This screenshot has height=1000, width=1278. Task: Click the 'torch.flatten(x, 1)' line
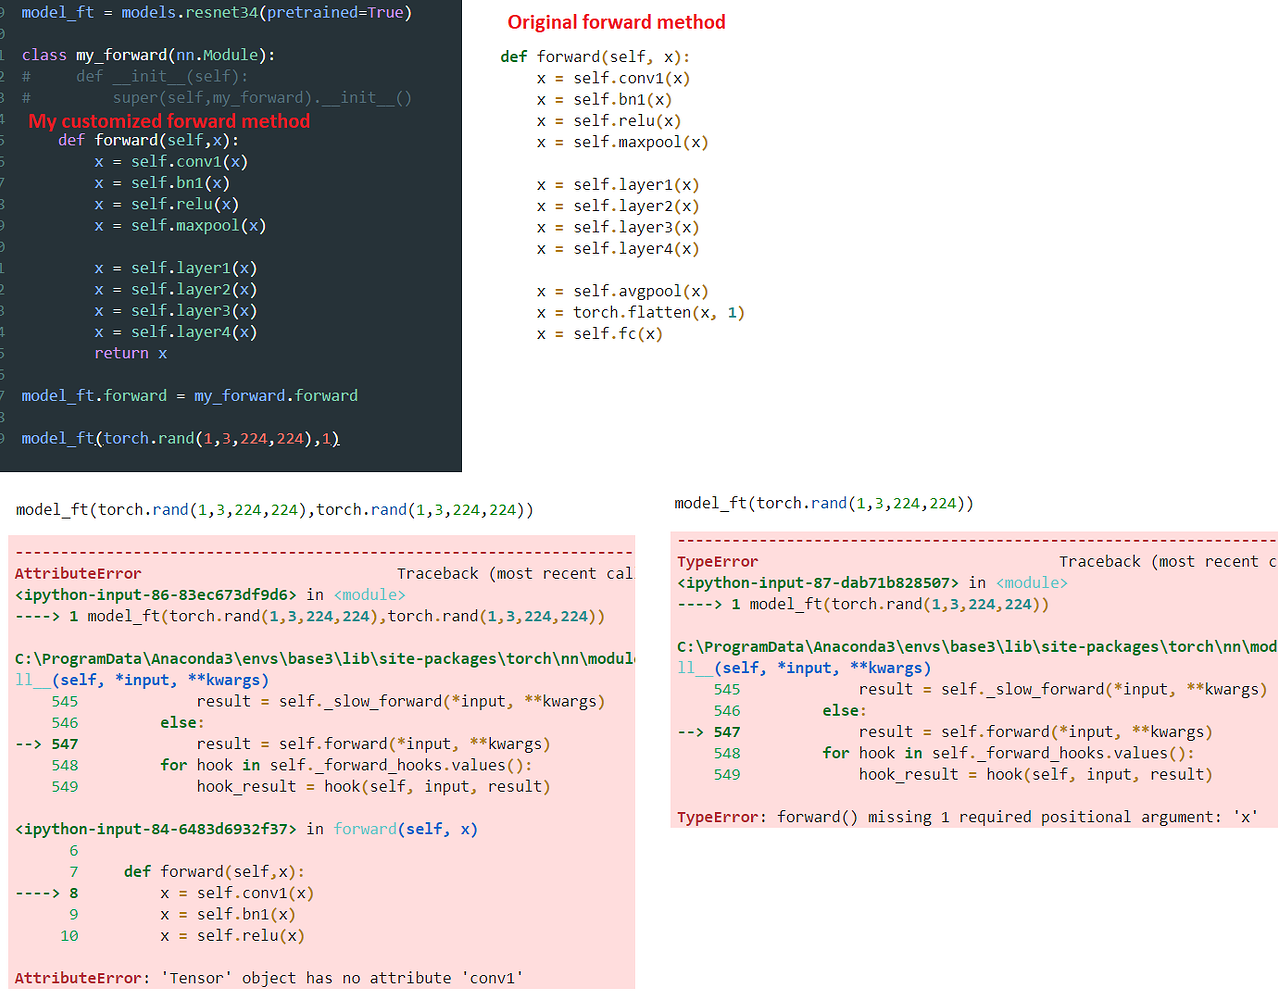click(x=640, y=313)
